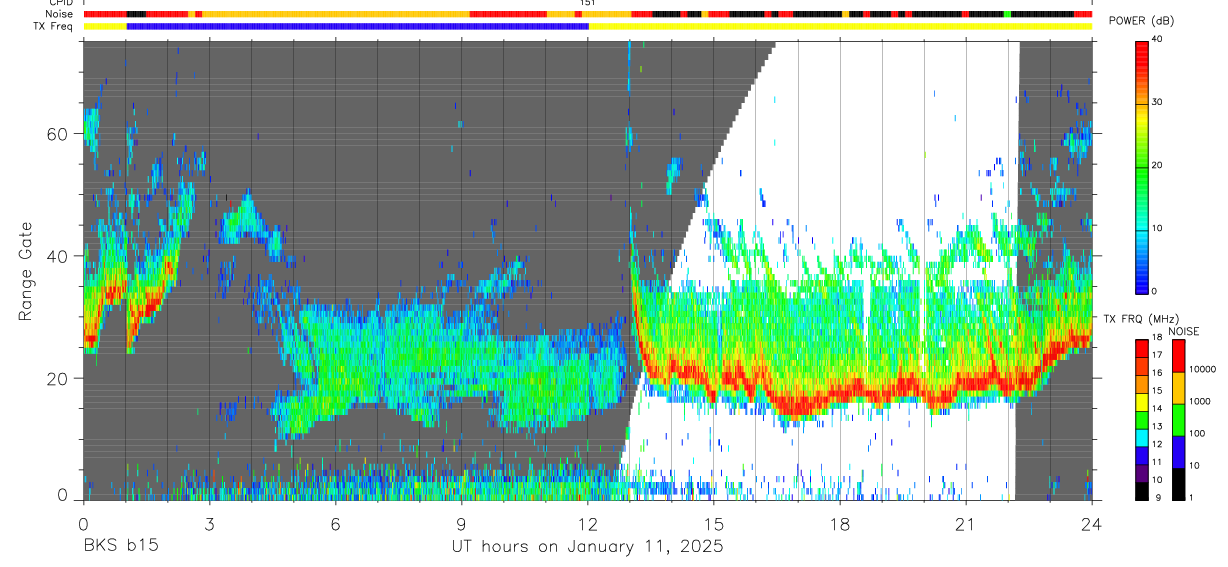Click the CPID 151 label
This screenshot has width=1228, height=567.
(x=588, y=3)
